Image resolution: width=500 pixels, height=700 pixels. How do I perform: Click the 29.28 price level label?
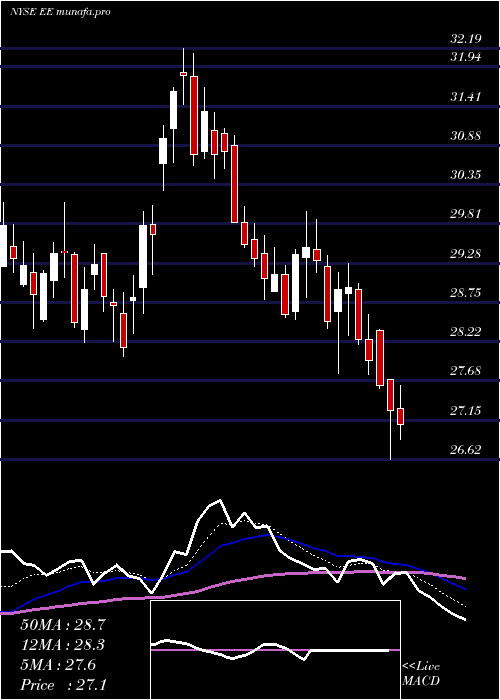(x=466, y=254)
